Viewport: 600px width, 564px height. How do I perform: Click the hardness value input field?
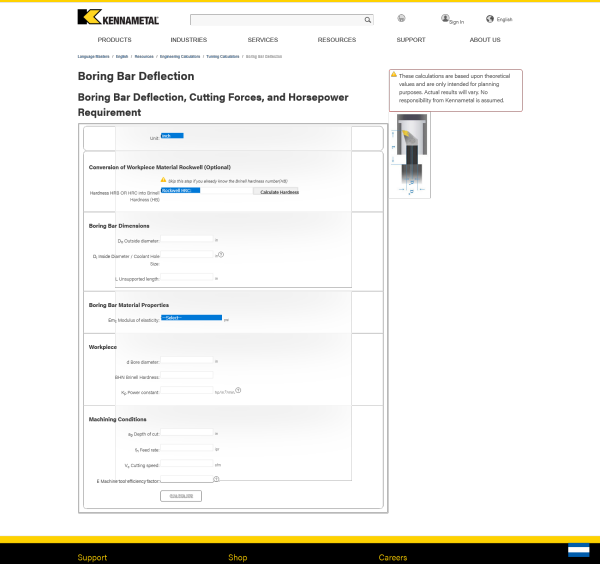point(226,190)
